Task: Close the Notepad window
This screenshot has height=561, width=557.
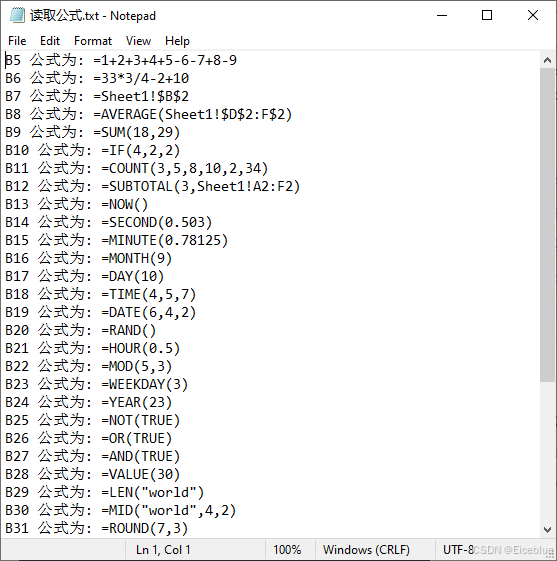Action: pos(533,16)
